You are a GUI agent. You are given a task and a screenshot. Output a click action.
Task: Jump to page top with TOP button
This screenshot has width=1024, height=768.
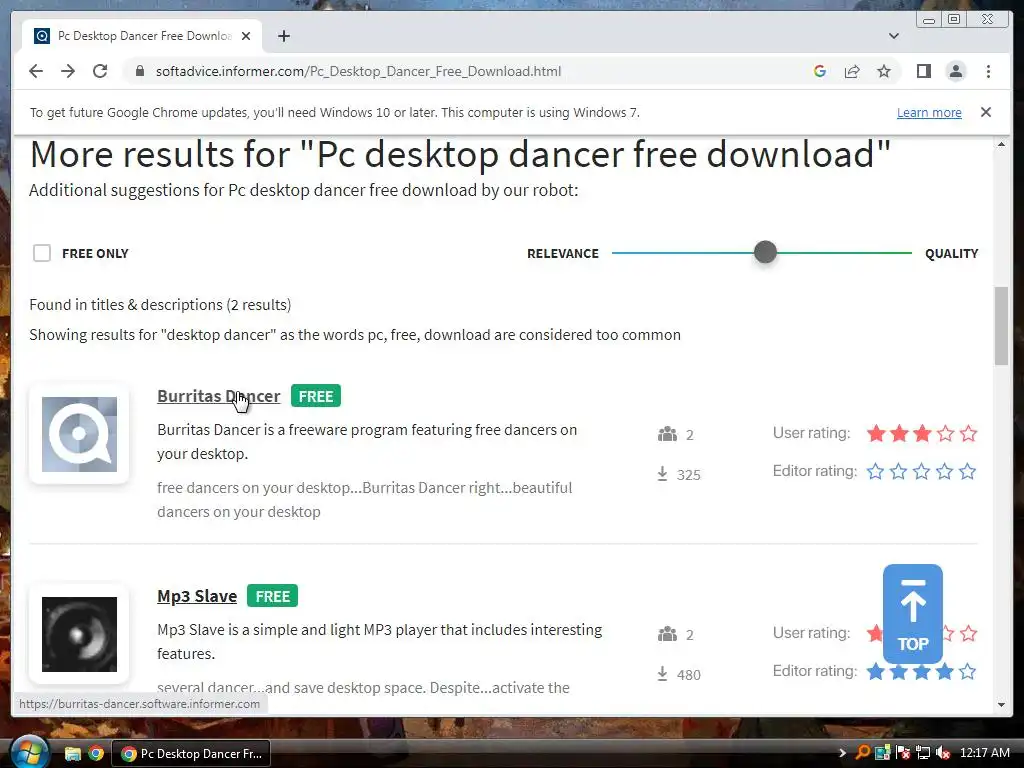tap(912, 614)
